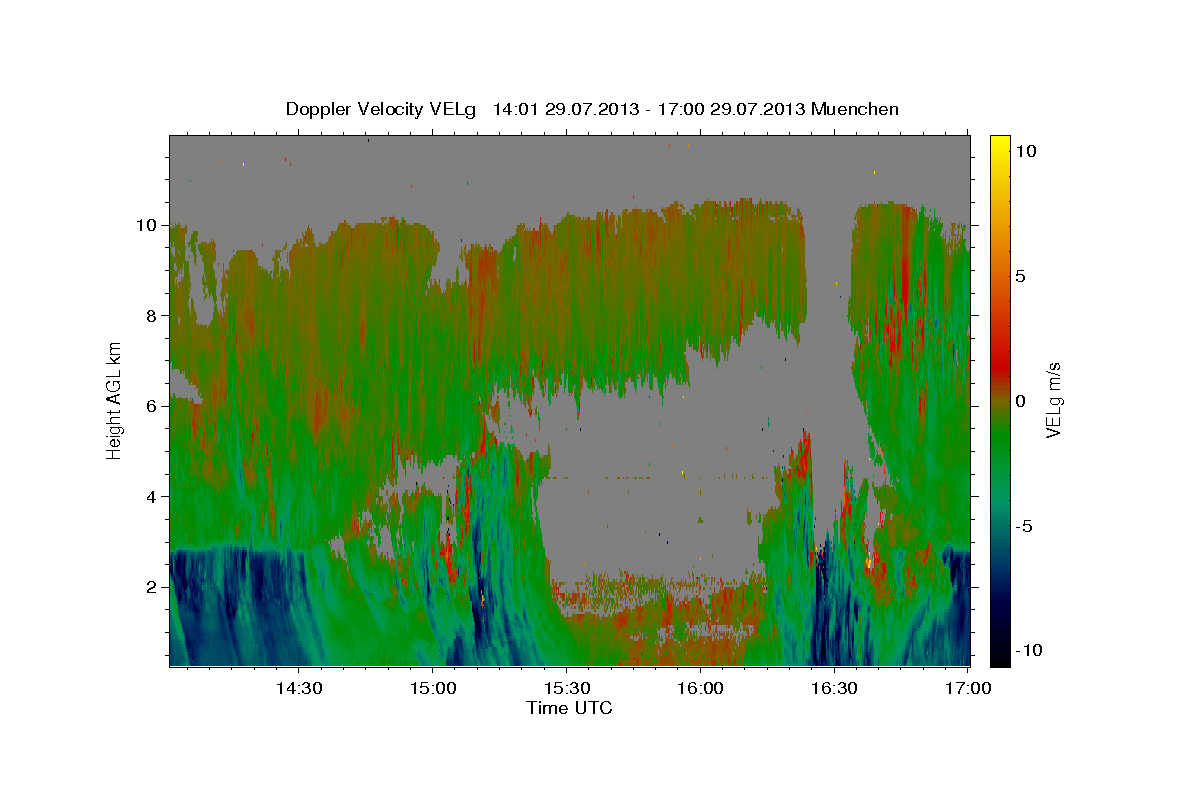Viewport: 1200px width, 800px height.
Task: Click the colorbar value 0 label
Action: point(1020,400)
